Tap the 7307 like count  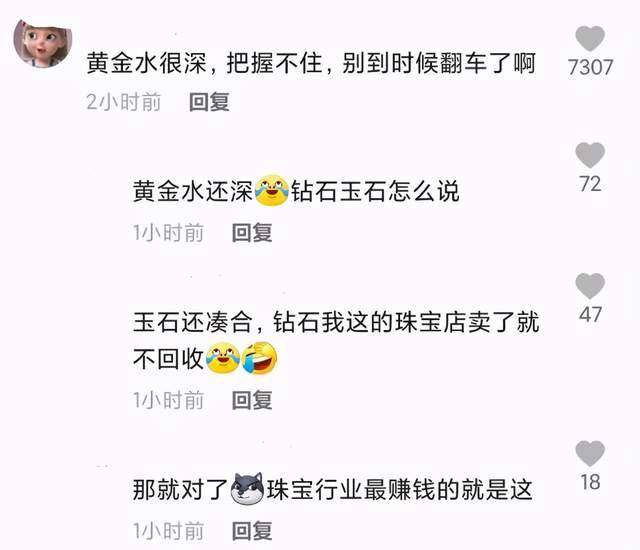[x=590, y=67]
